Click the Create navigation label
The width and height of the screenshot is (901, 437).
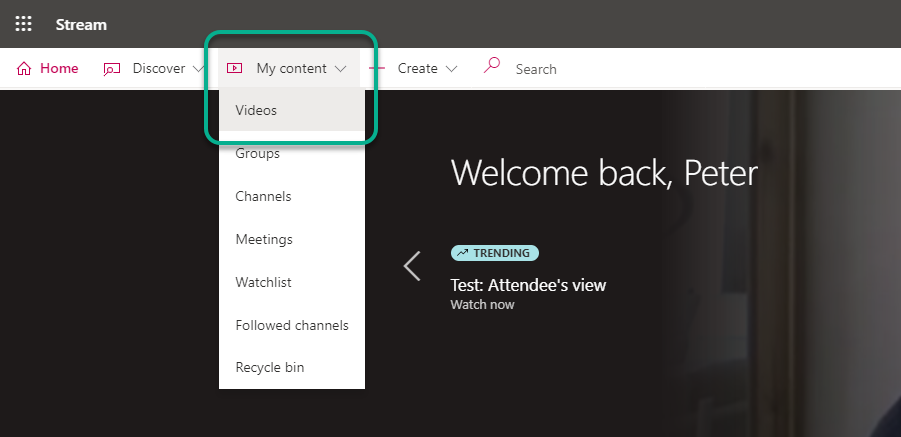(417, 68)
